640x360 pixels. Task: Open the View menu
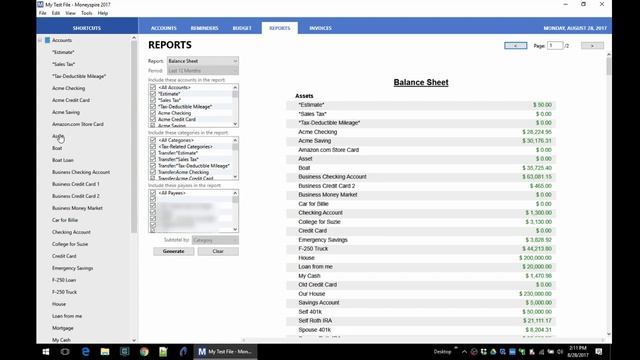coord(70,13)
